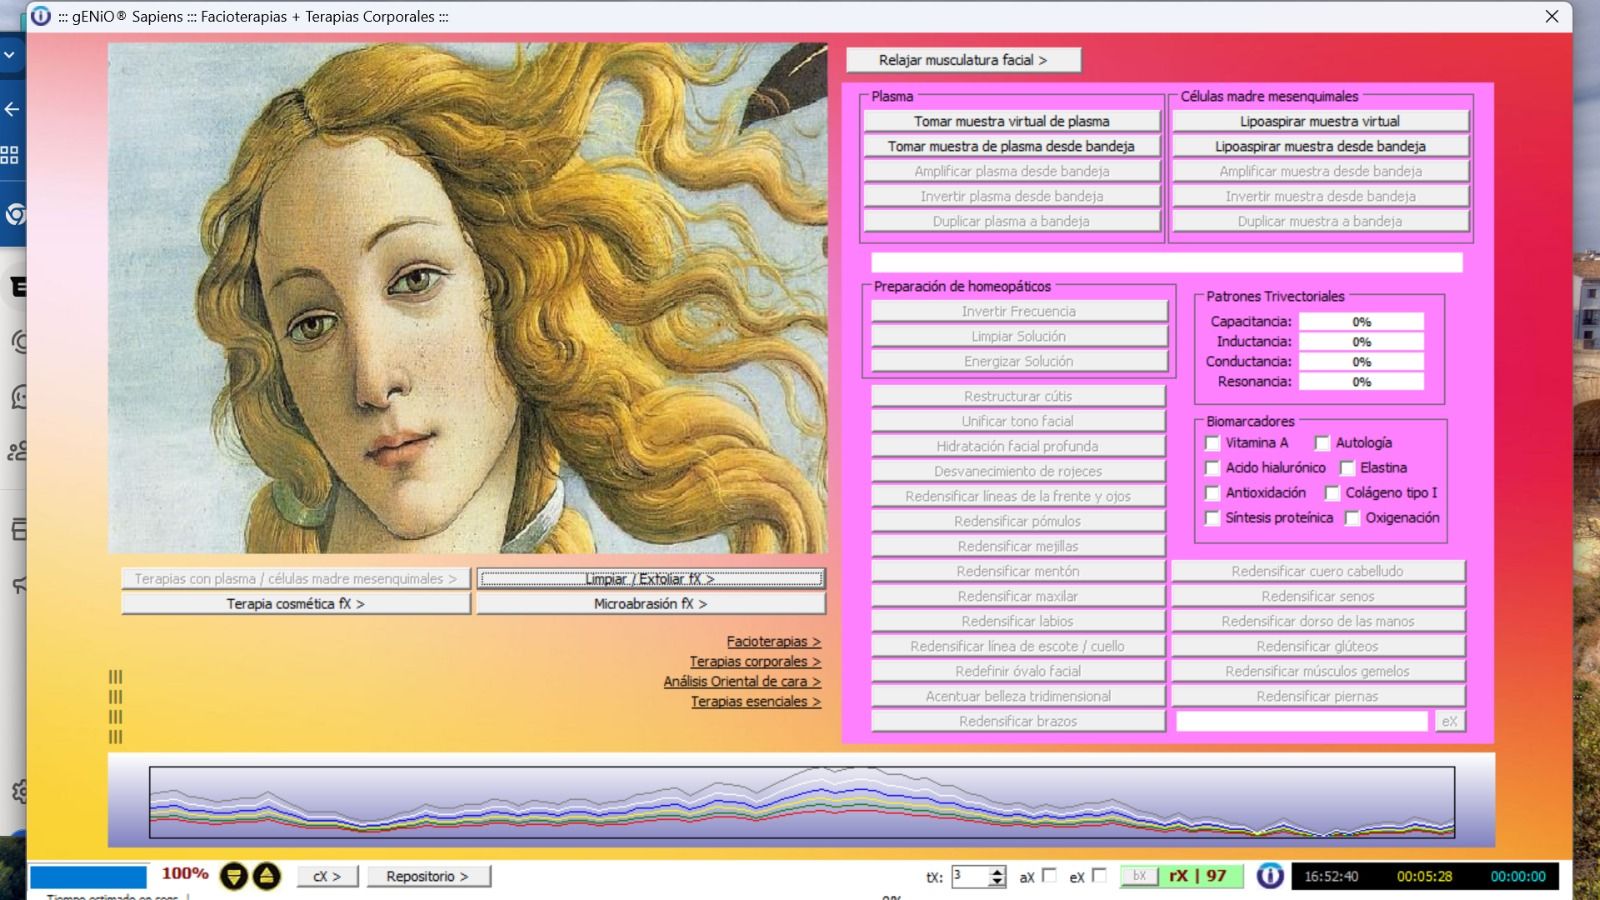Follow the Terapias corporales > link
This screenshot has height=900, width=1600.
click(755, 662)
